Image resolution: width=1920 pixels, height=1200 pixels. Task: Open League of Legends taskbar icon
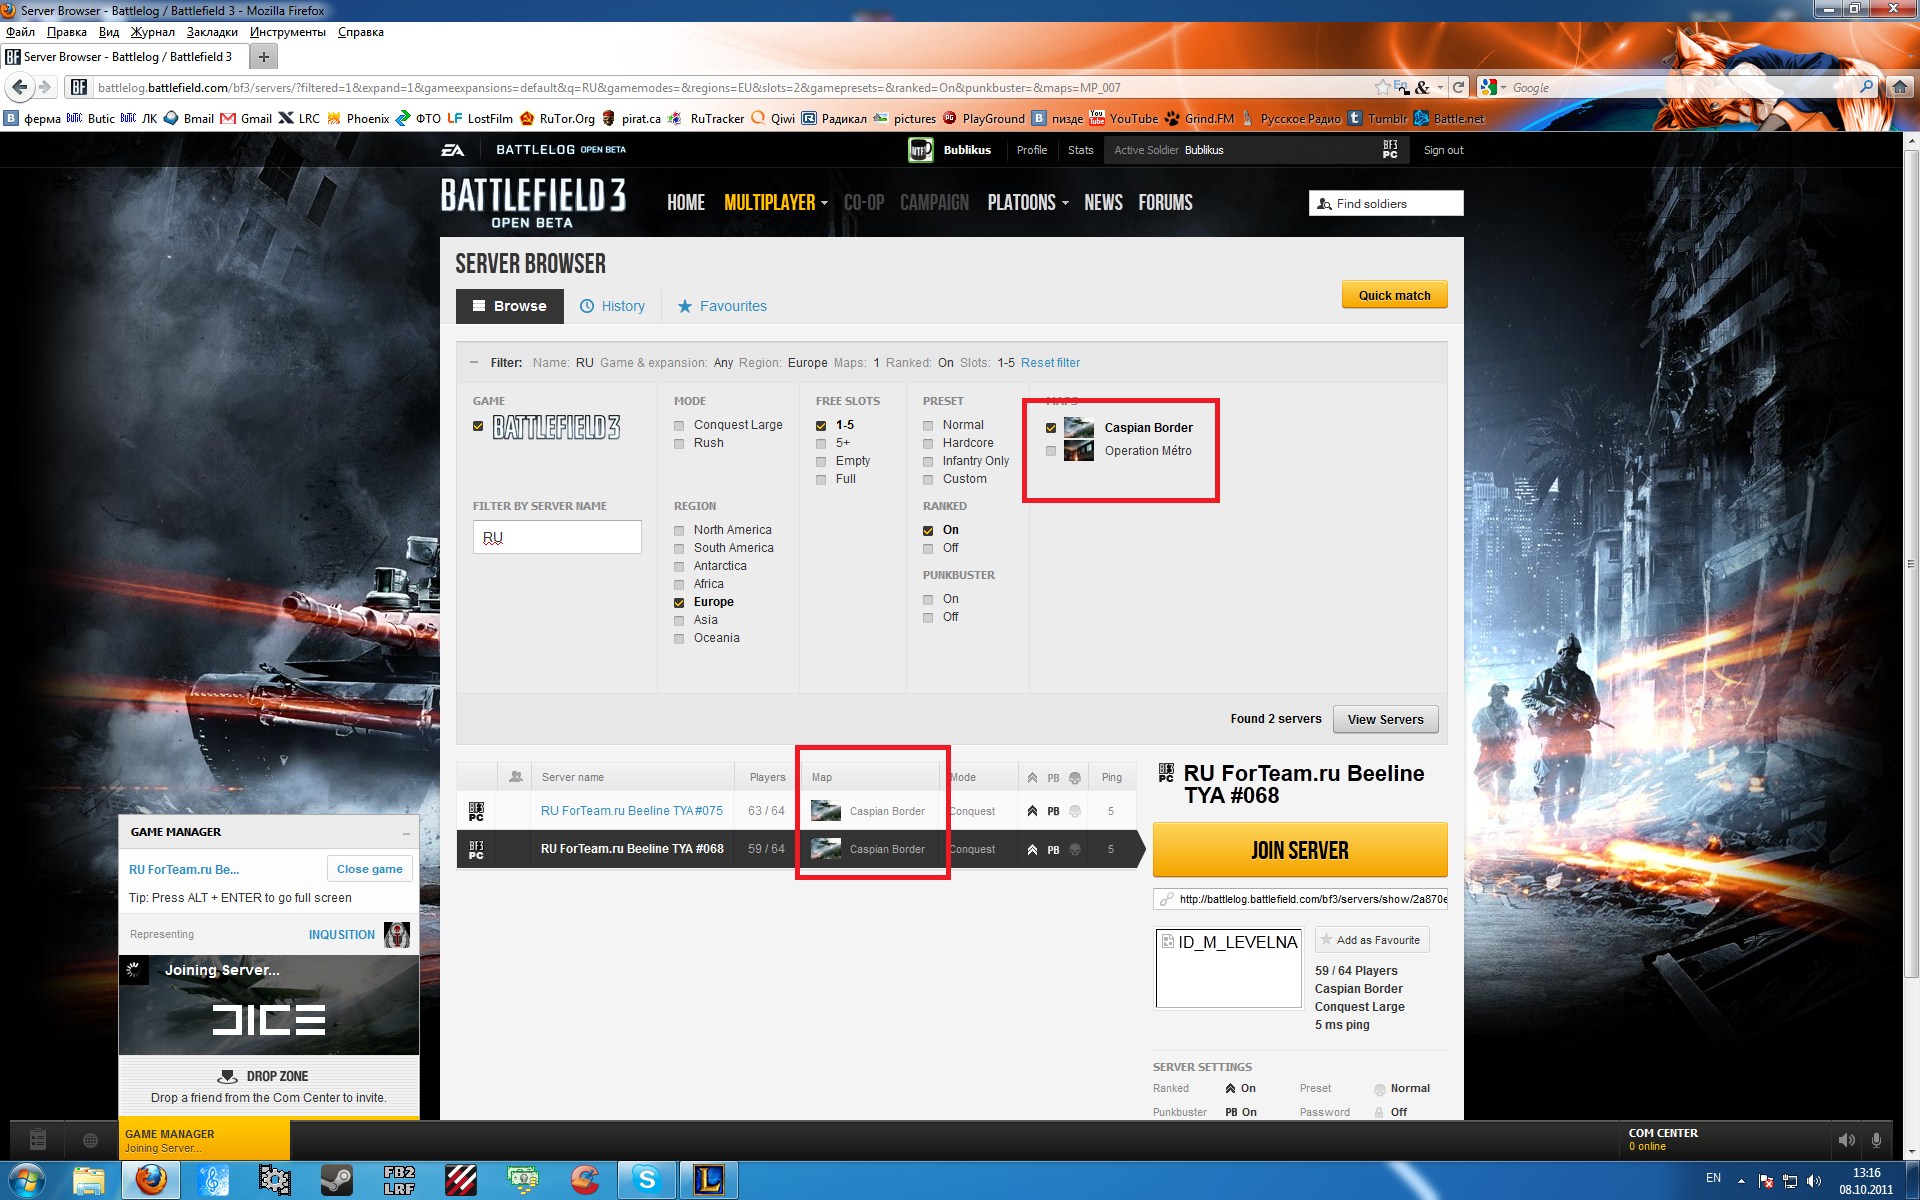tap(708, 1180)
